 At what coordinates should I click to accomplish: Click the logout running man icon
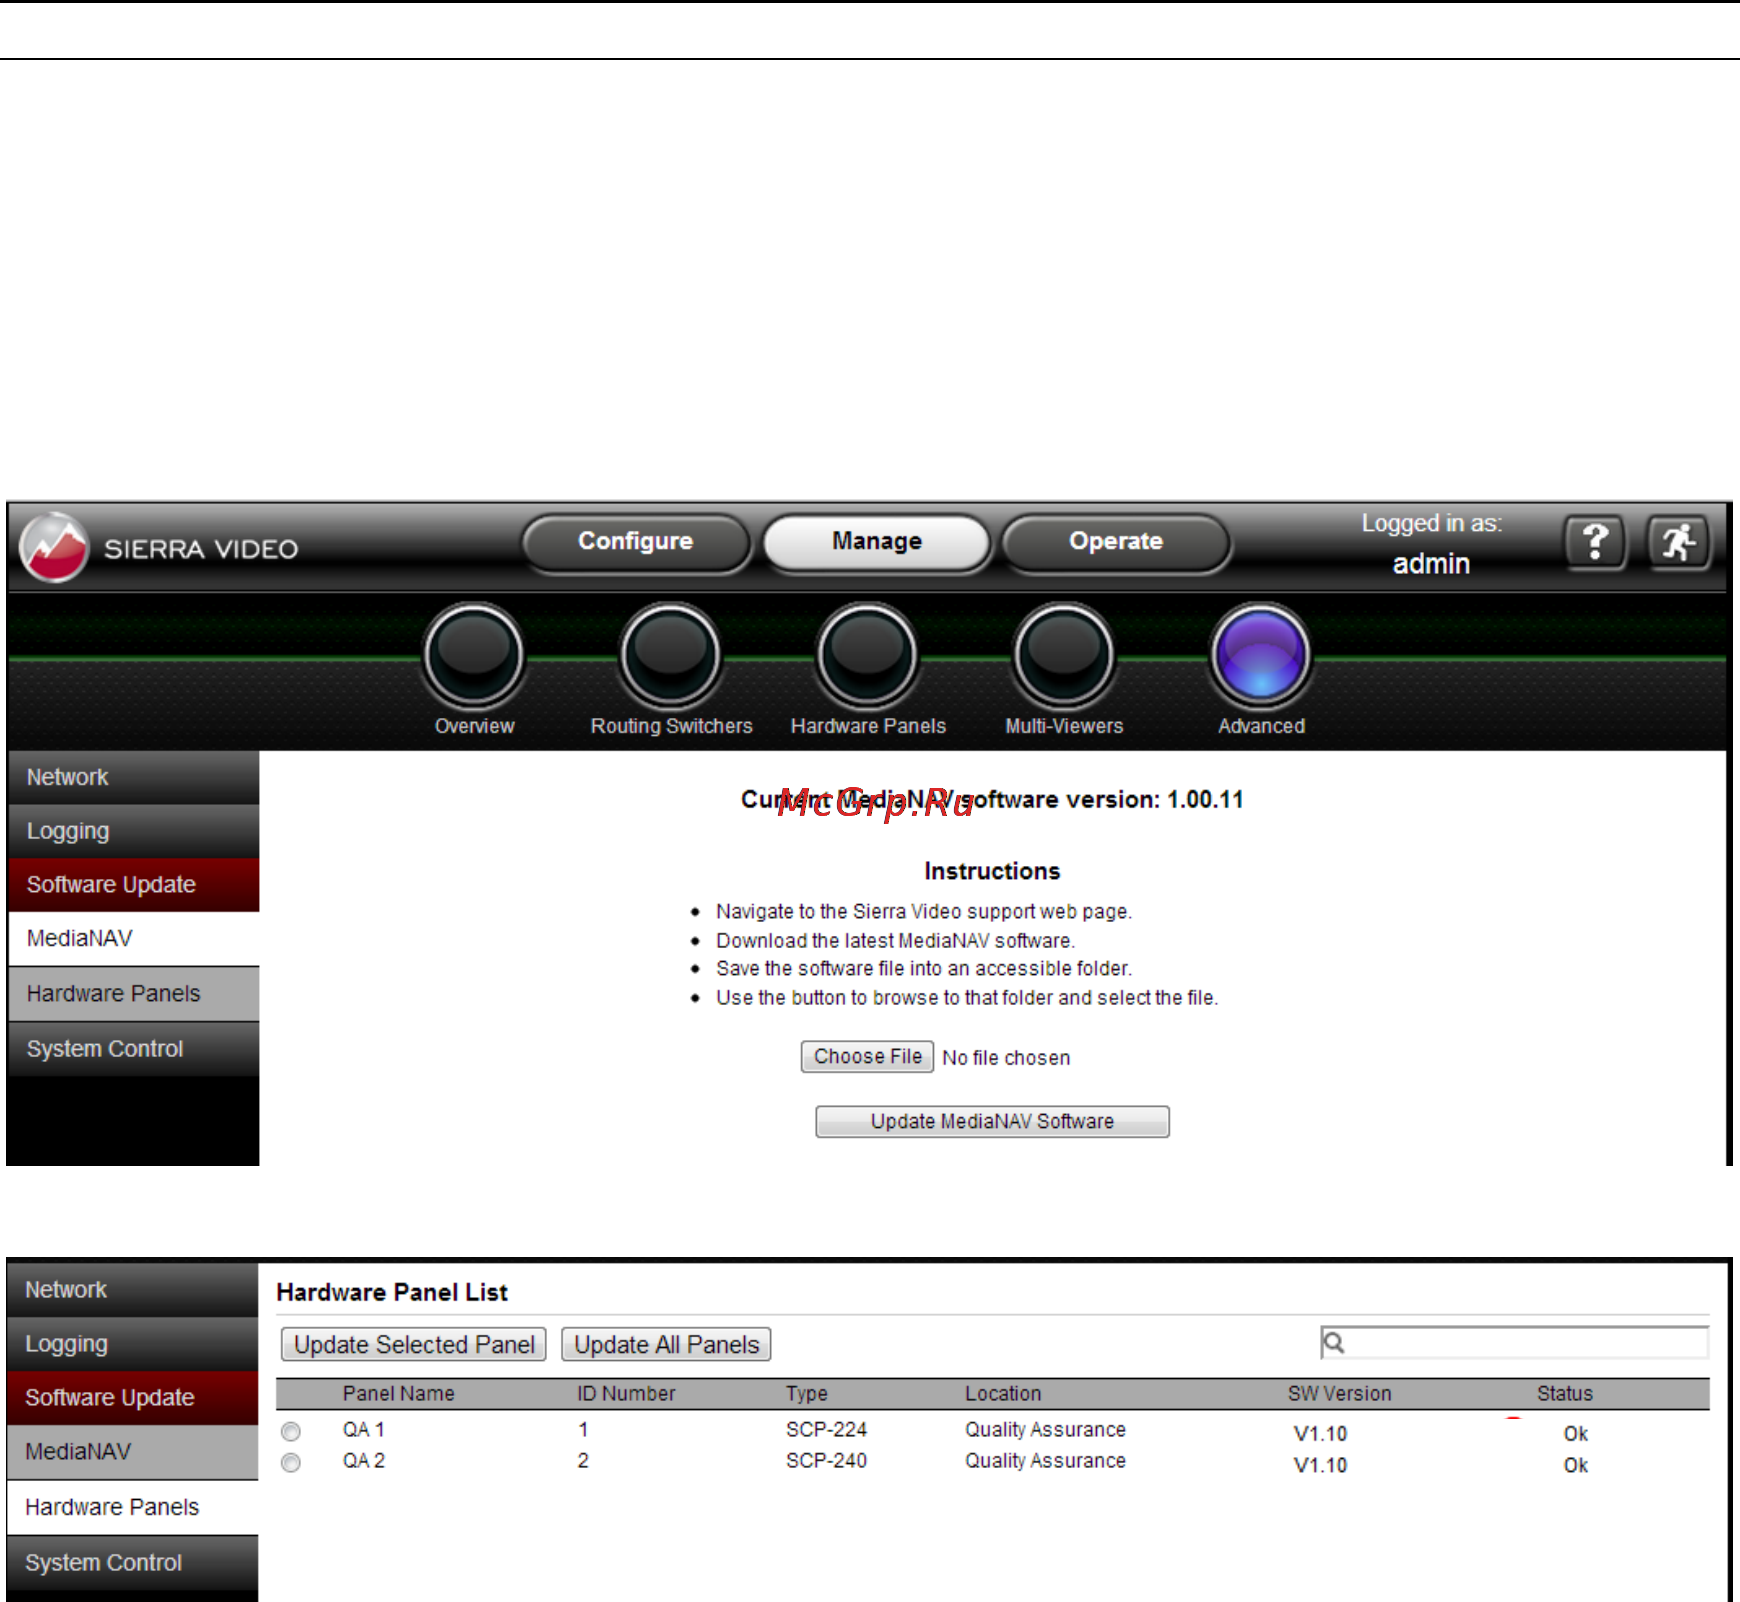[x=1679, y=543]
